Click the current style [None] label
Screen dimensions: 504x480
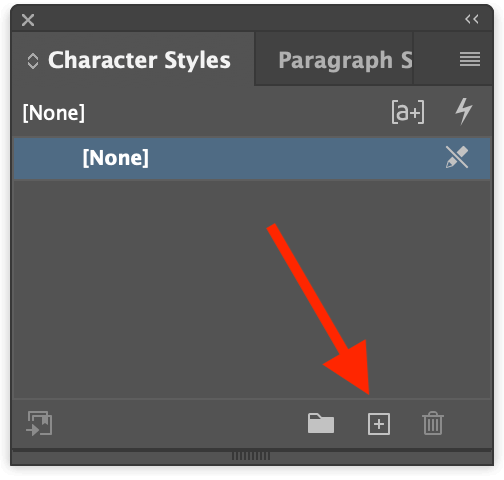pos(54,113)
